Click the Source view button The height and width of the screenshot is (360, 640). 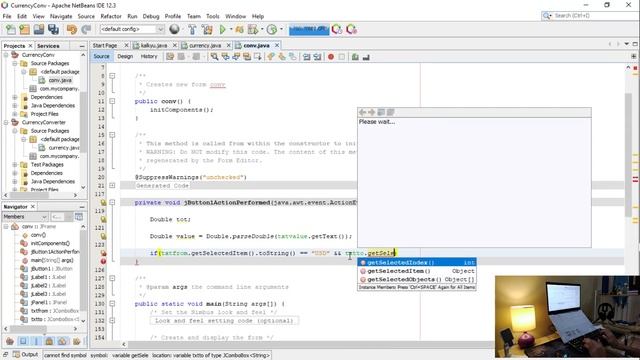pyautogui.click(x=101, y=57)
